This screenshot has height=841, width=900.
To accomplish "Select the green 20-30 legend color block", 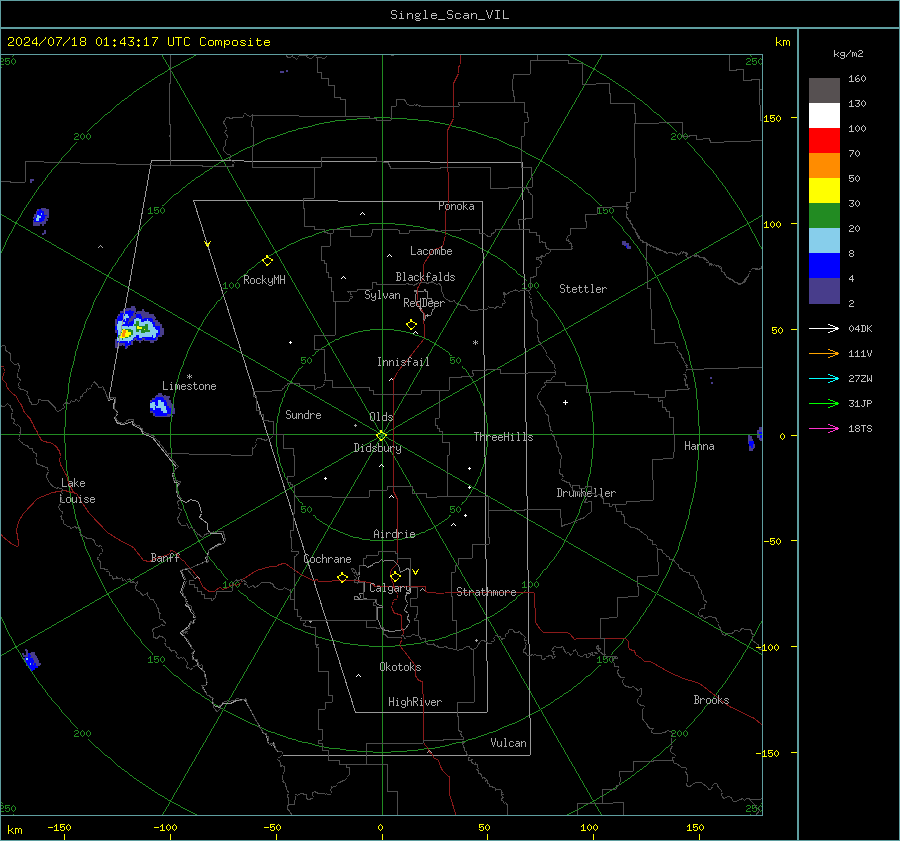I will click(824, 216).
